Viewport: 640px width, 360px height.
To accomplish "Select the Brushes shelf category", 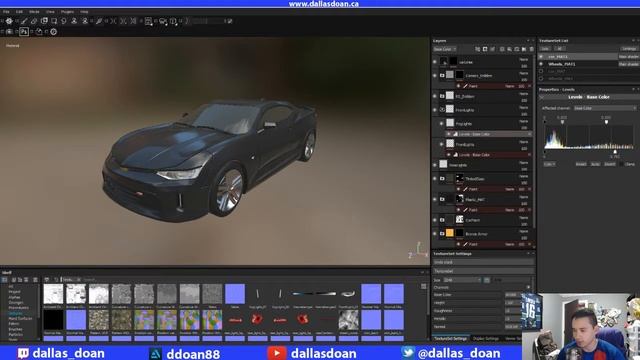I will coord(15,329).
